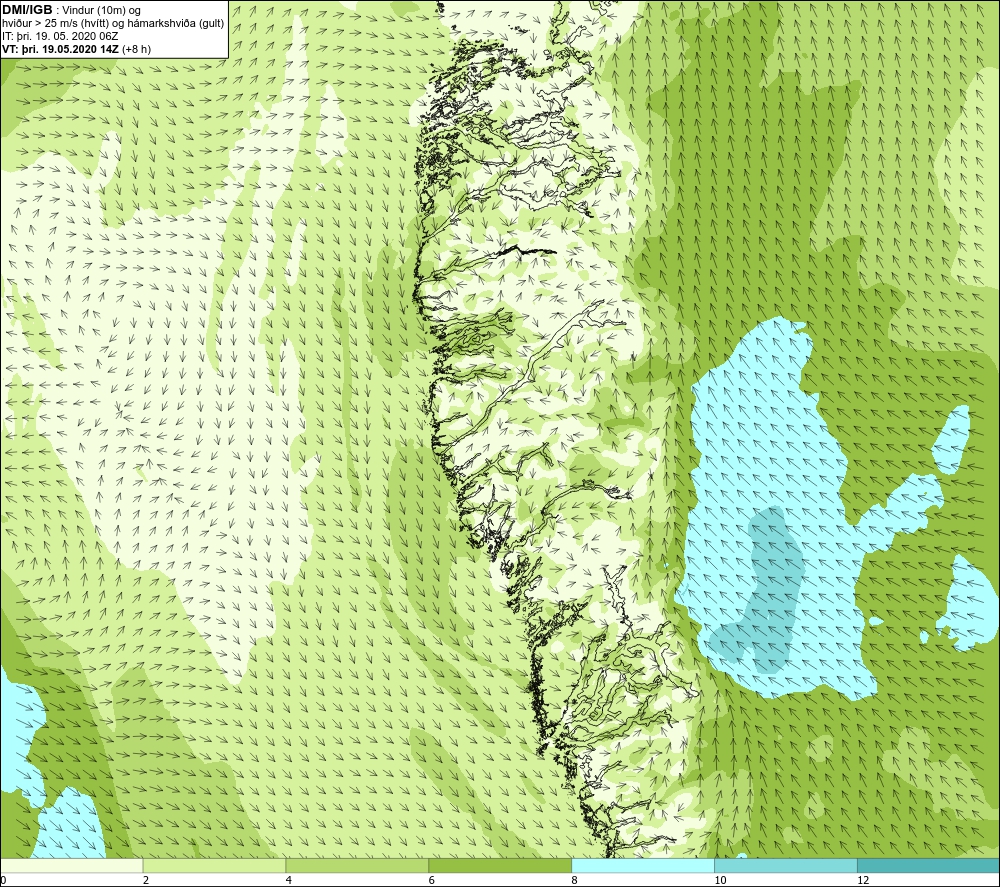Screen dimensions: 1000x887
Task: Click the scale label '0'
Action: [3, 880]
